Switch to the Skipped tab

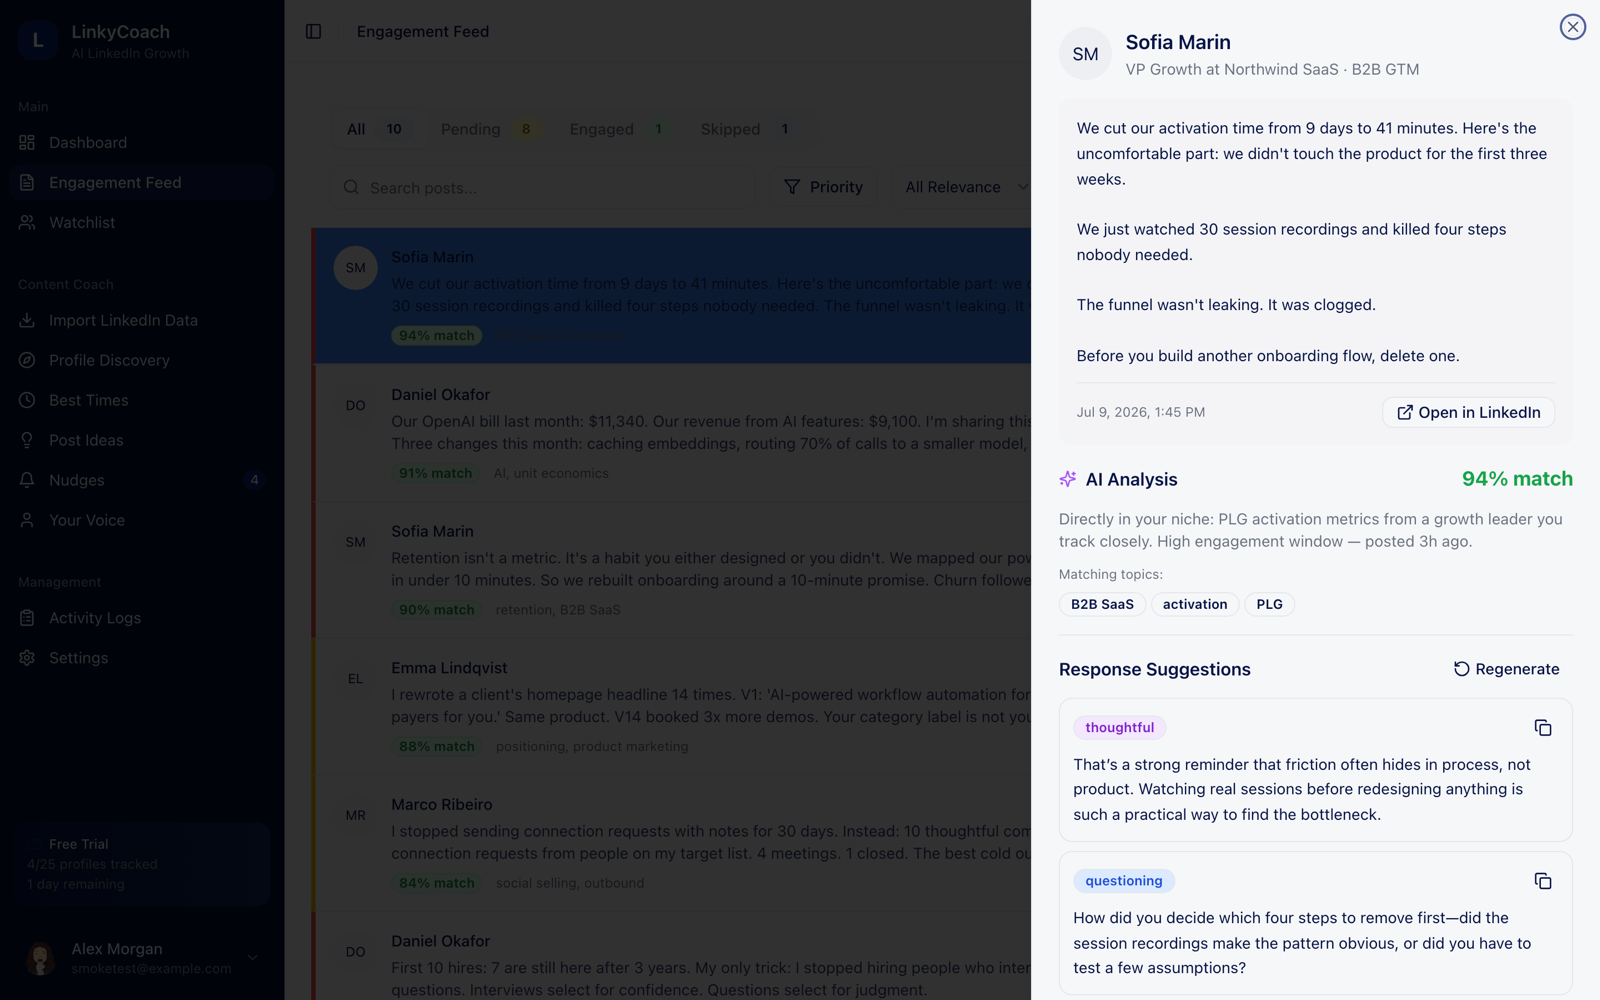click(747, 130)
